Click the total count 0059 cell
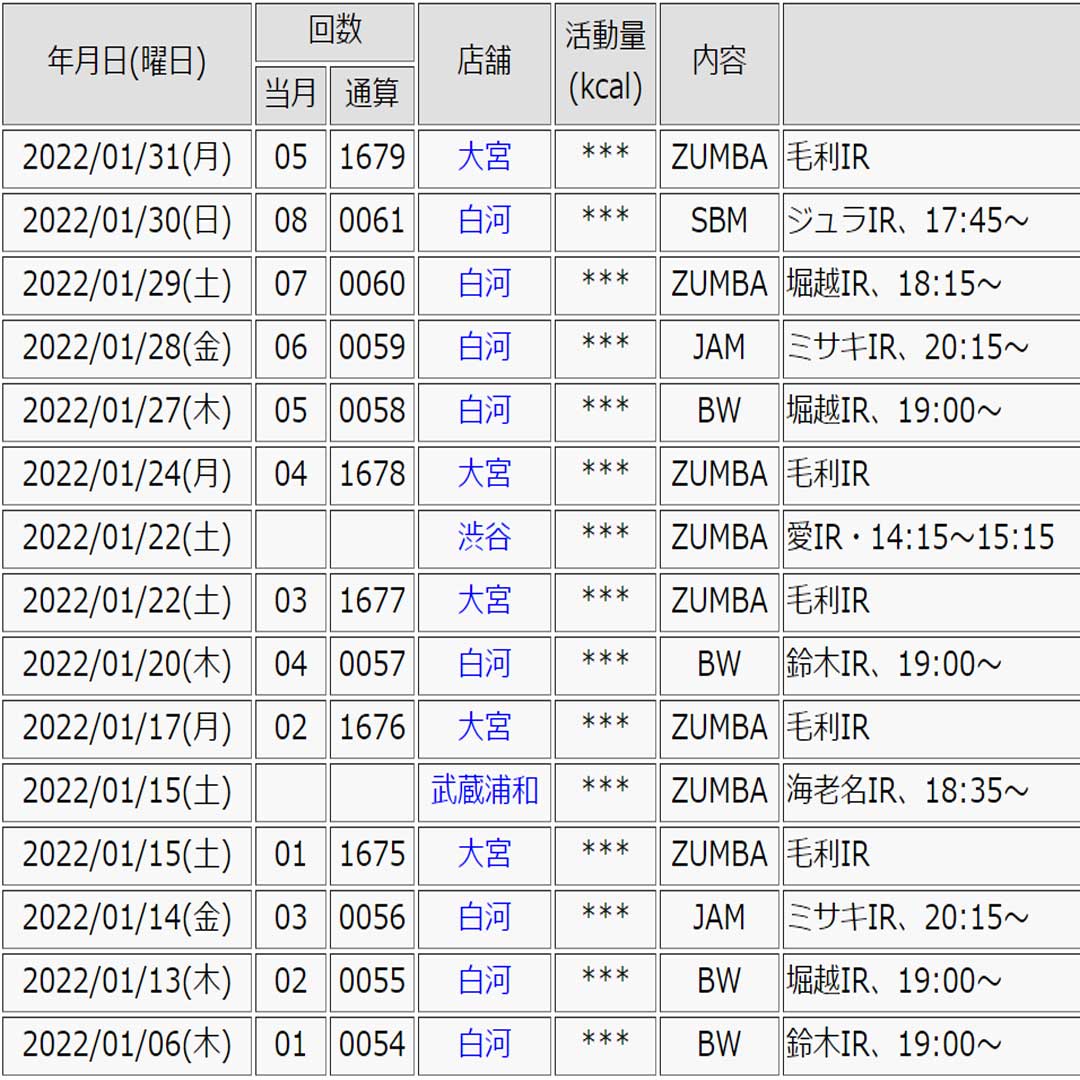 [372, 349]
